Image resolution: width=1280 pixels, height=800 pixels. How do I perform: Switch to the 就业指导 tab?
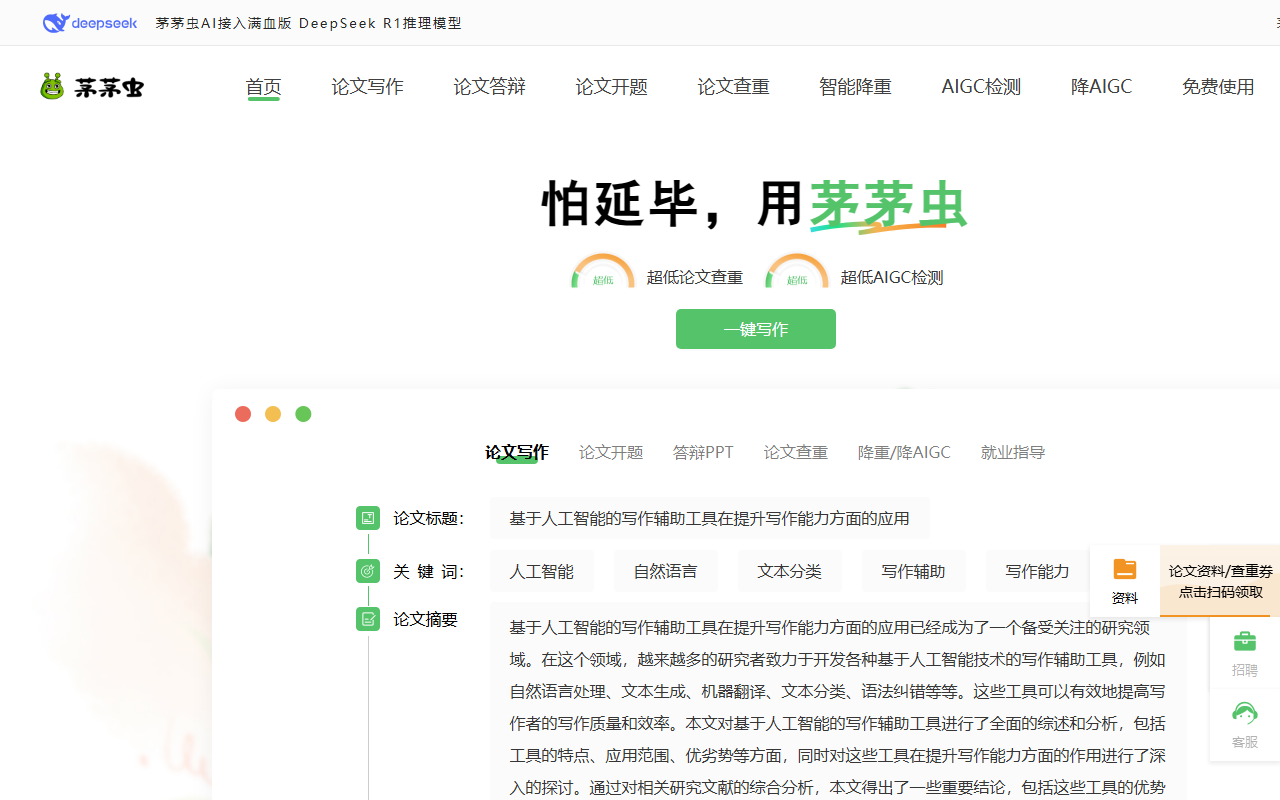tap(1013, 452)
